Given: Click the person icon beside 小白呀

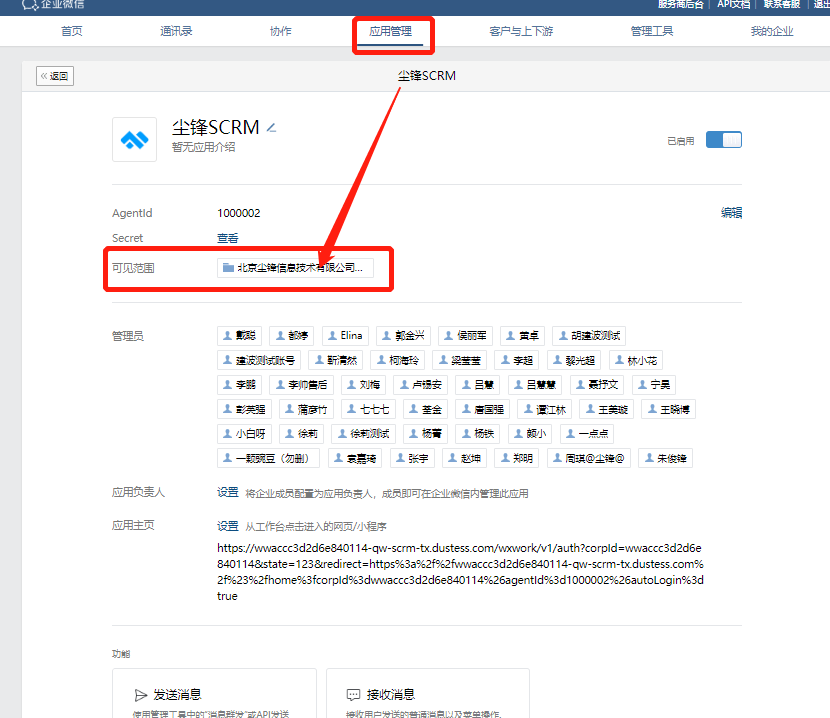Looking at the screenshot, I should click(228, 434).
